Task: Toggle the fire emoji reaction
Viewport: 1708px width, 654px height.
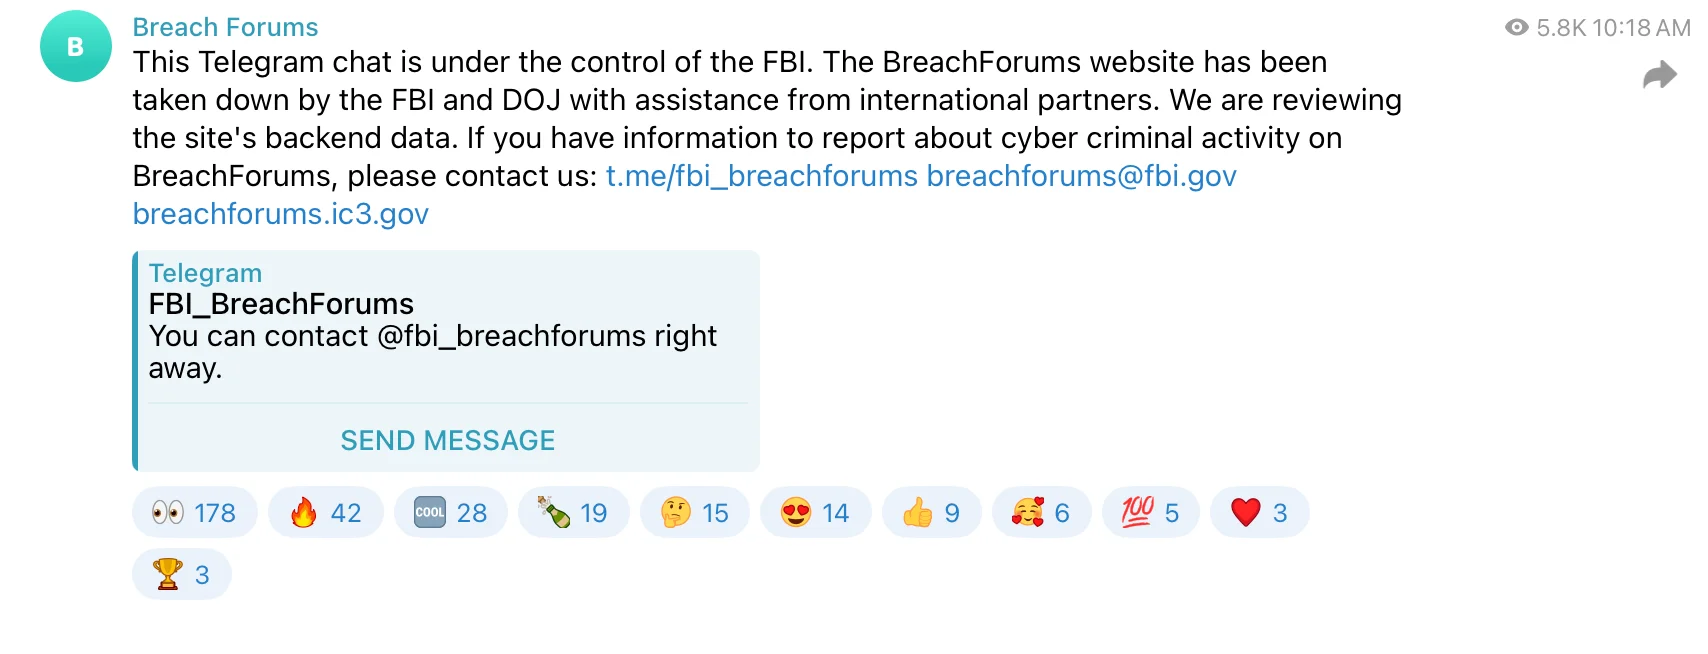Action: point(325,513)
